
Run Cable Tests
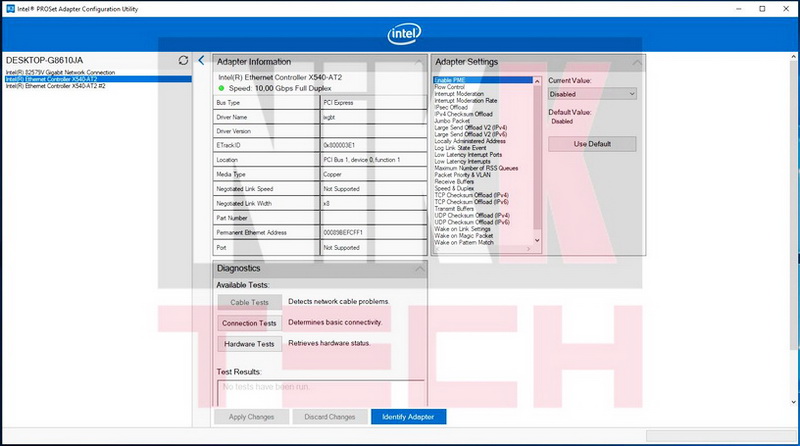[x=249, y=302]
